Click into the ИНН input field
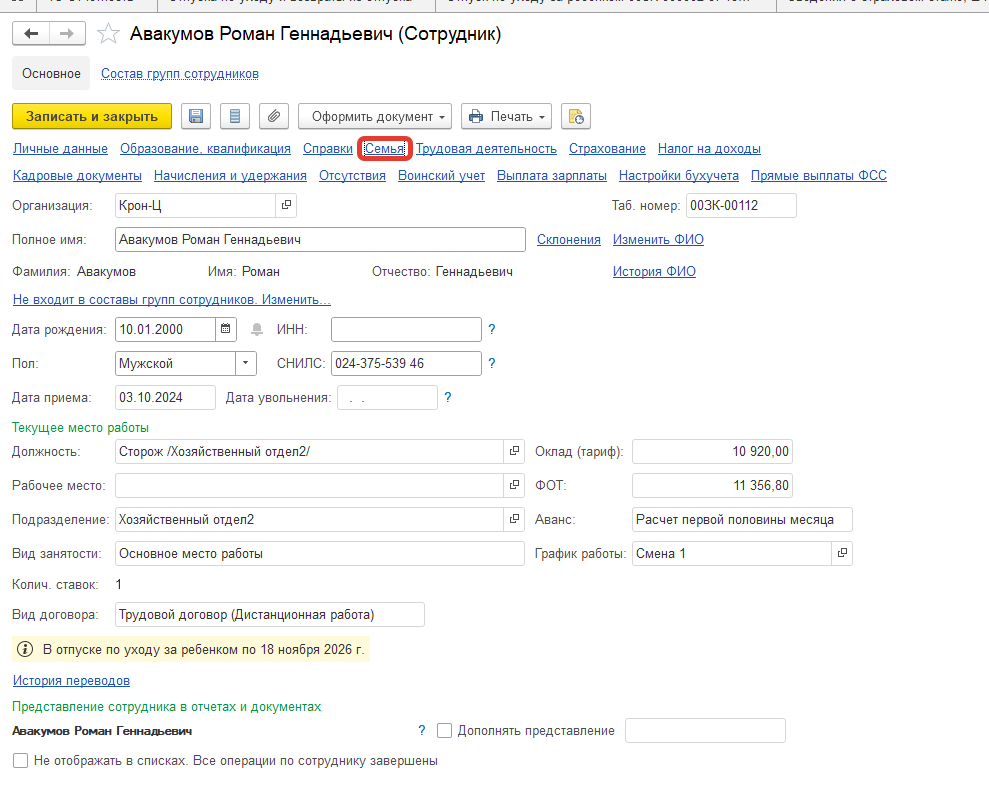The width and height of the screenshot is (989, 796). (405, 329)
